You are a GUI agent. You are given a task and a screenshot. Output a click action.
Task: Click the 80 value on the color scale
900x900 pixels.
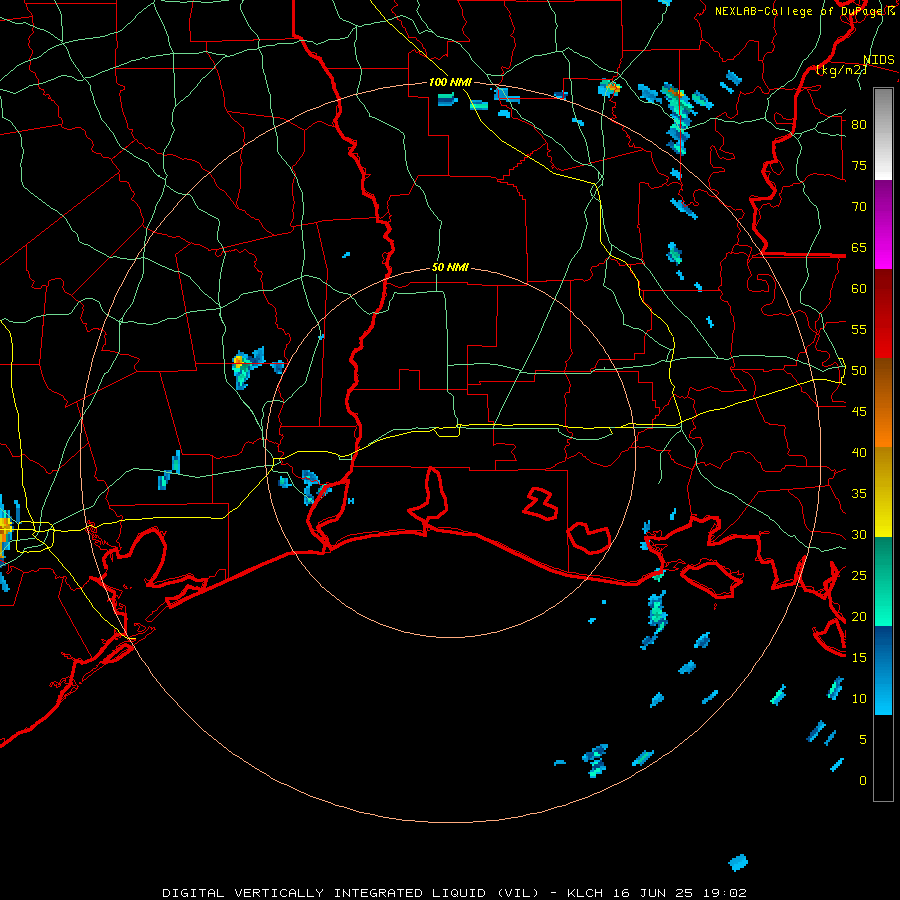click(x=859, y=125)
